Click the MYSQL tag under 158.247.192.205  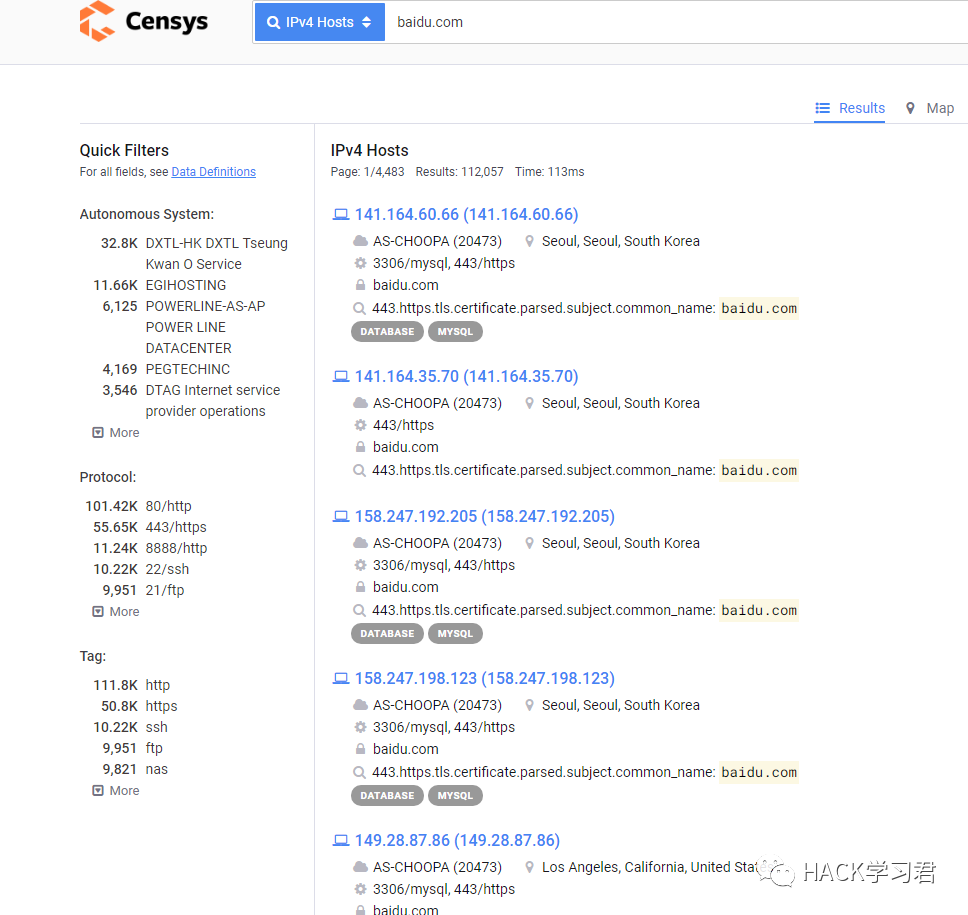point(455,633)
